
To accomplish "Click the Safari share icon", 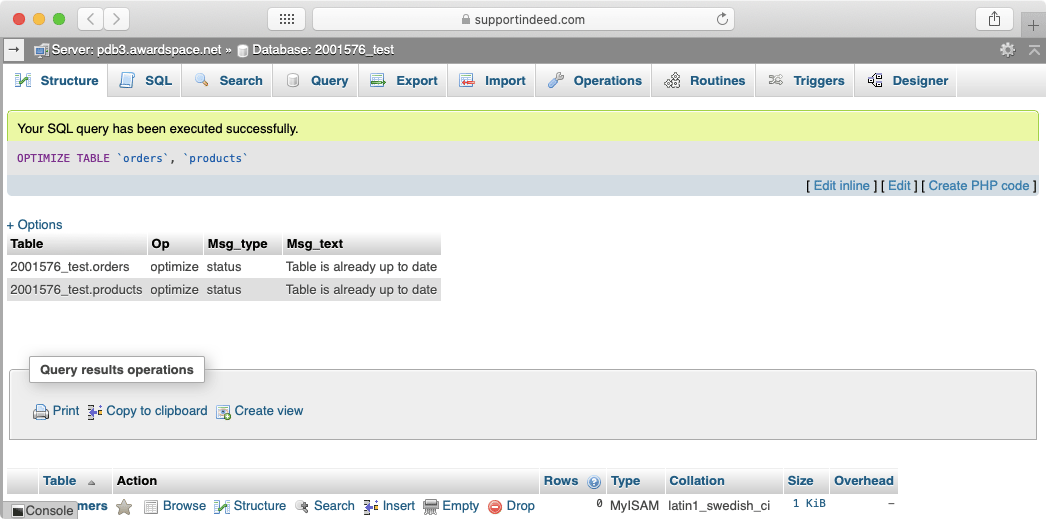I will click(x=994, y=19).
